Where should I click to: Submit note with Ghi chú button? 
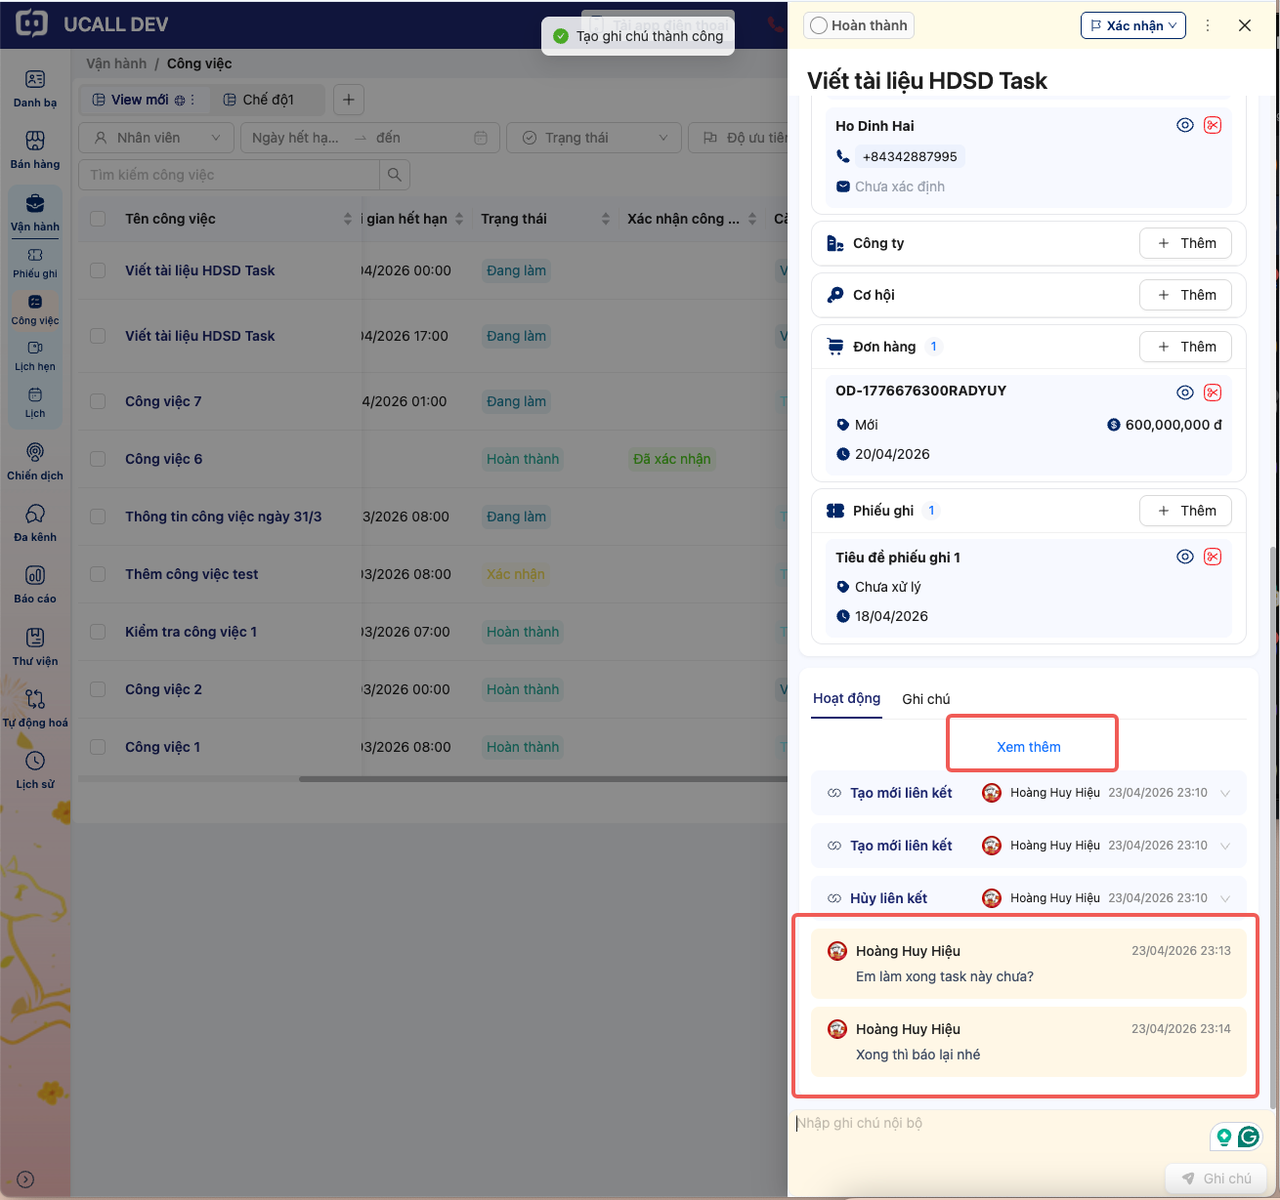pos(1217,1179)
